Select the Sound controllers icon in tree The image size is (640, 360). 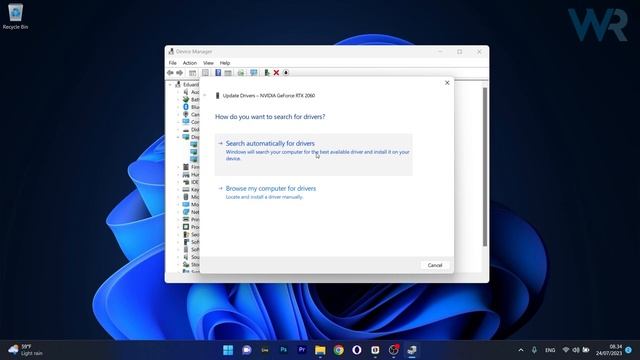coord(186,257)
